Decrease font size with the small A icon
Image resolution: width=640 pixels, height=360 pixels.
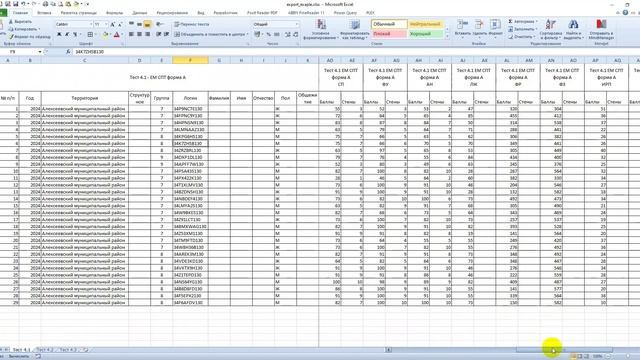click(x=120, y=24)
